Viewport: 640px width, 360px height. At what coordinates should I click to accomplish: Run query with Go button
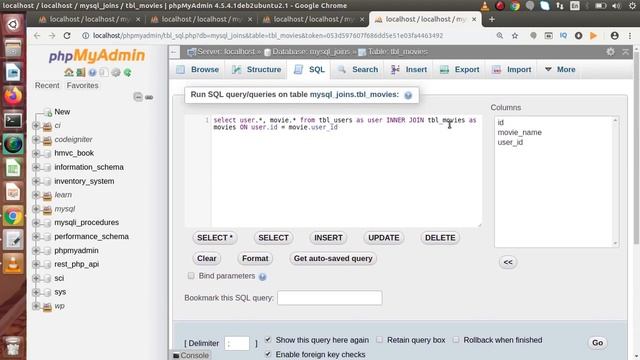597,343
